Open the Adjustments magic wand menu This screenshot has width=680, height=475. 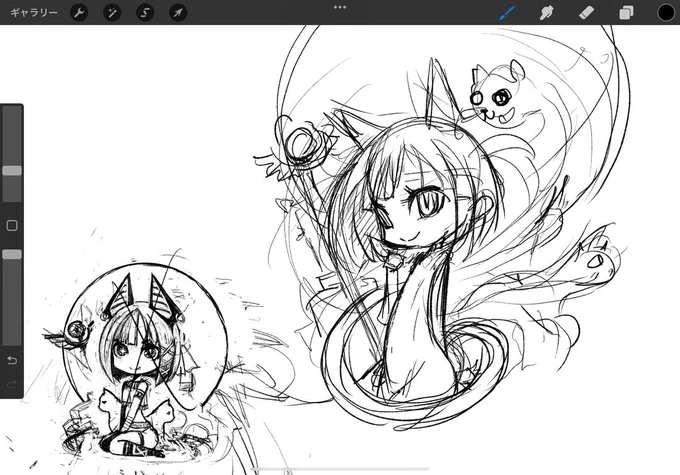[x=112, y=13]
